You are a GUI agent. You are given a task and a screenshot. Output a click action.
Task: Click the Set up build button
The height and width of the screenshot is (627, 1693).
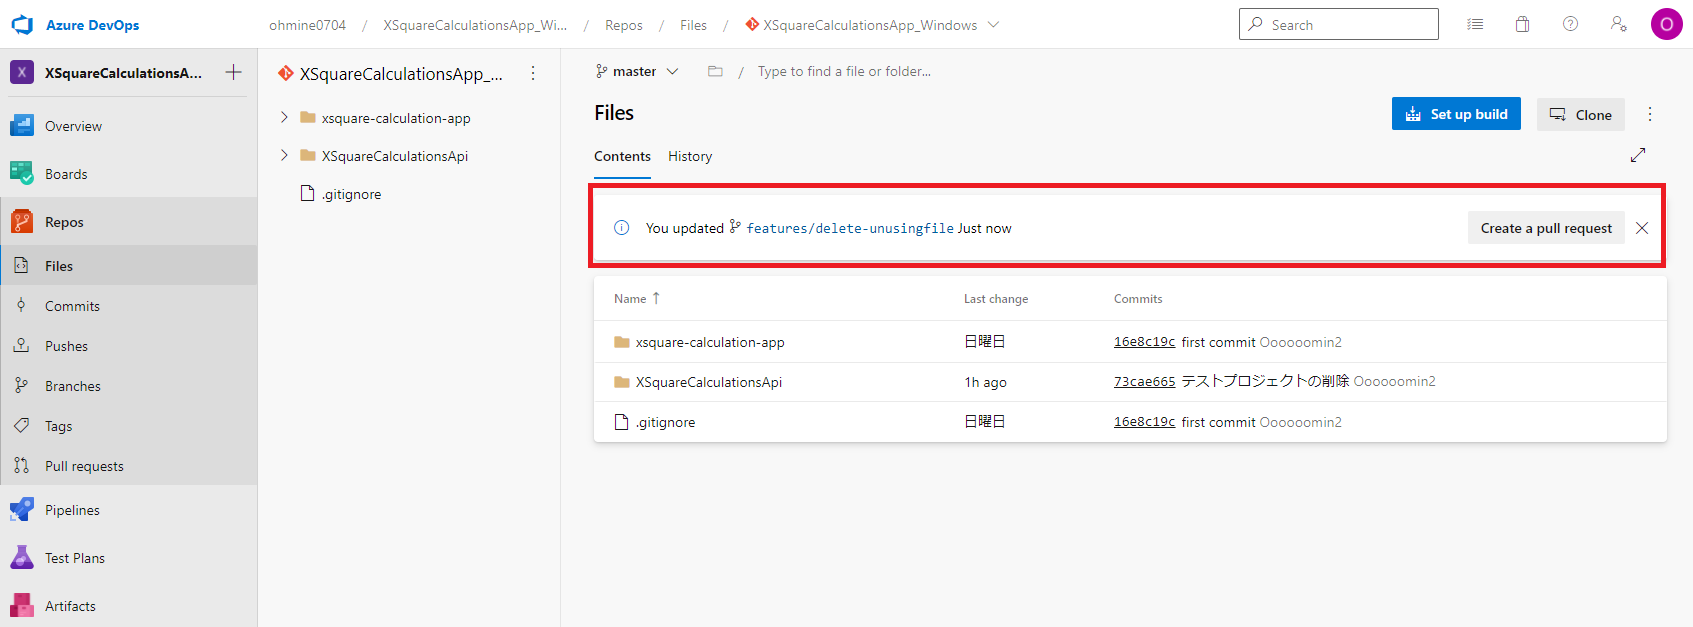[x=1456, y=114]
